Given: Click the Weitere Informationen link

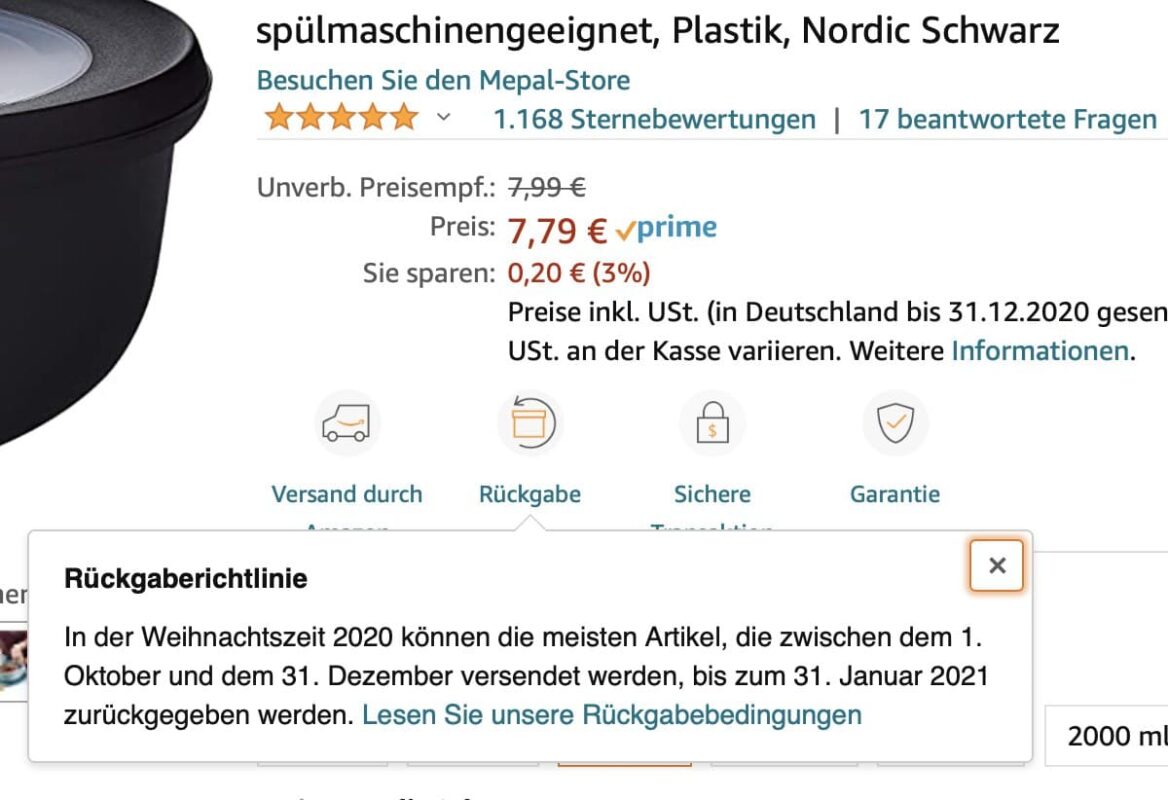Looking at the screenshot, I should tap(1040, 351).
